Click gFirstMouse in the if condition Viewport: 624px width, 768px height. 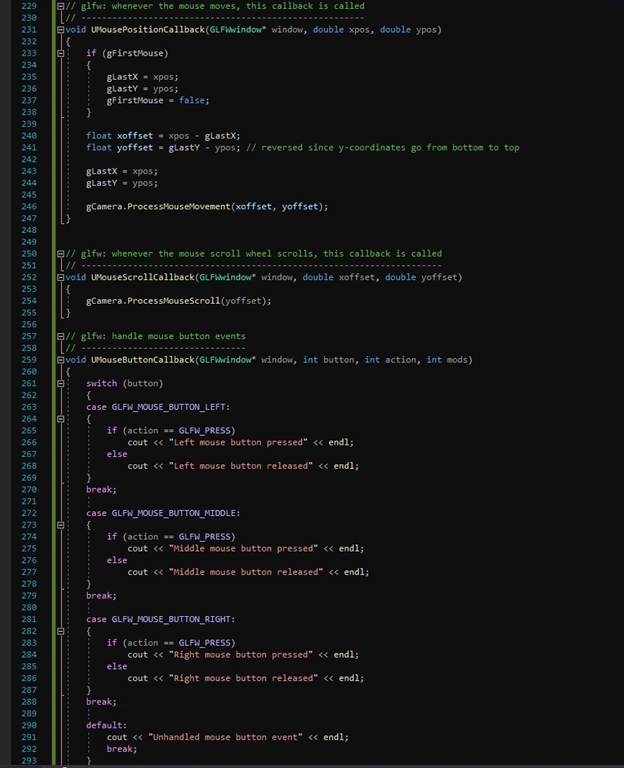[x=135, y=53]
